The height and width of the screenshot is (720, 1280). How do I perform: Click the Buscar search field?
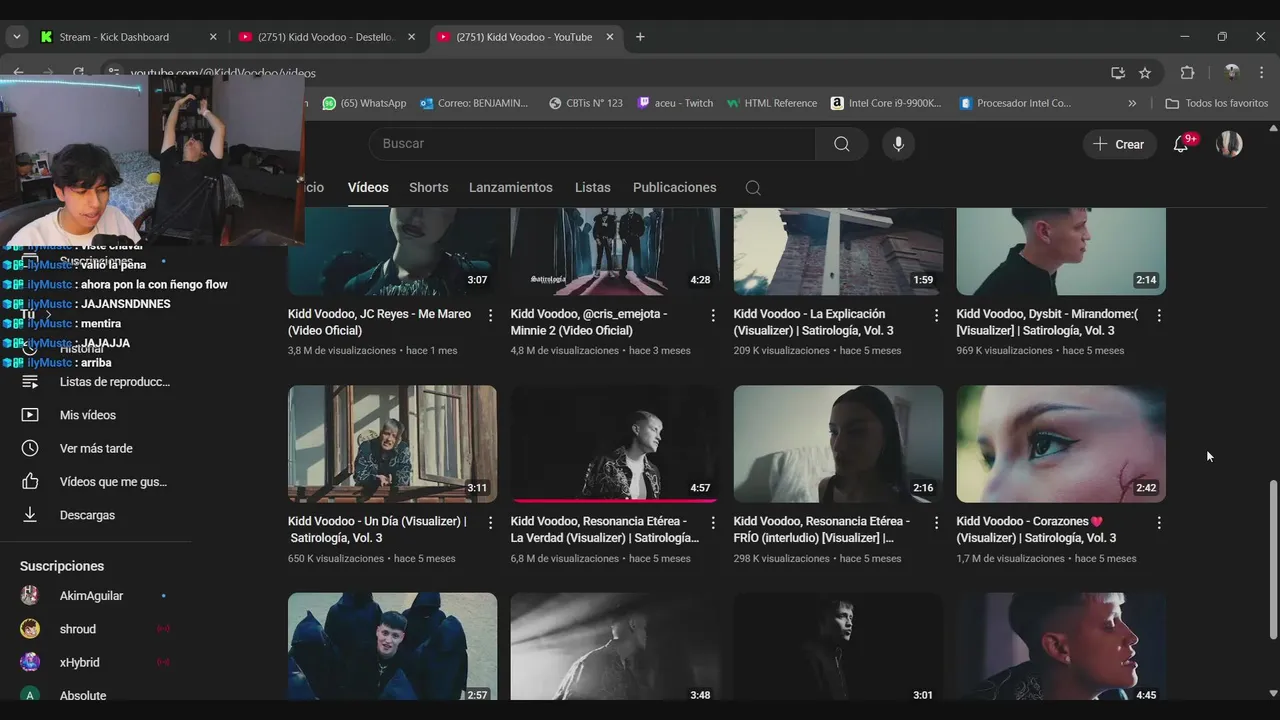pos(592,144)
